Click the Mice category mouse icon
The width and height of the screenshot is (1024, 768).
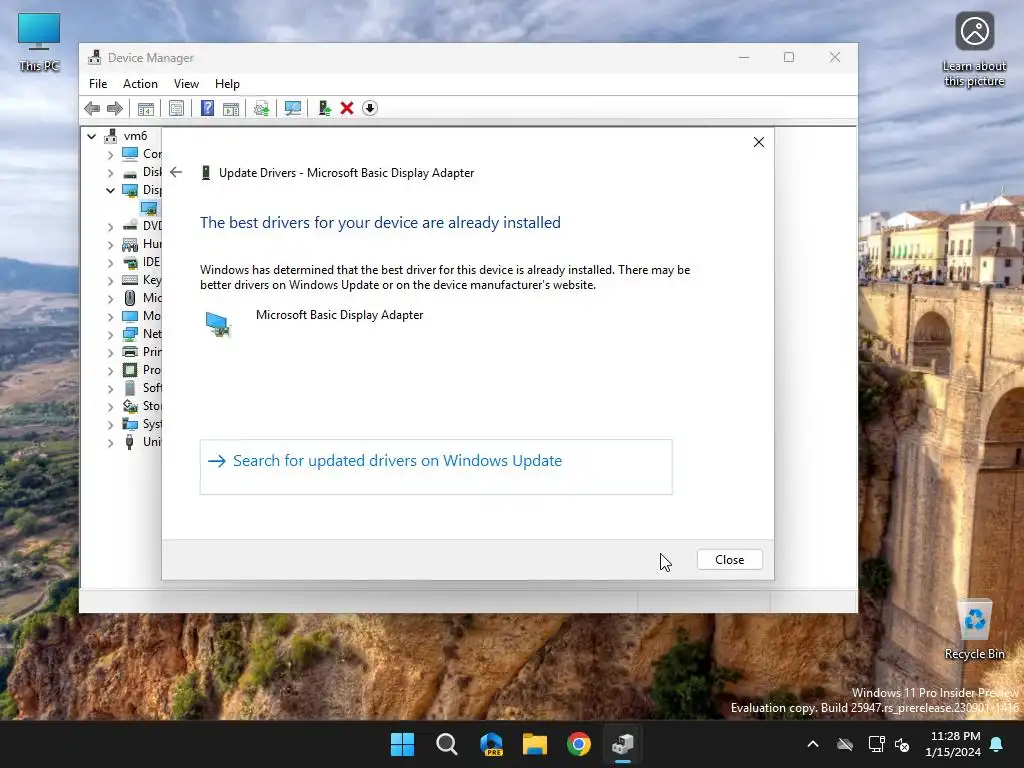coord(130,298)
